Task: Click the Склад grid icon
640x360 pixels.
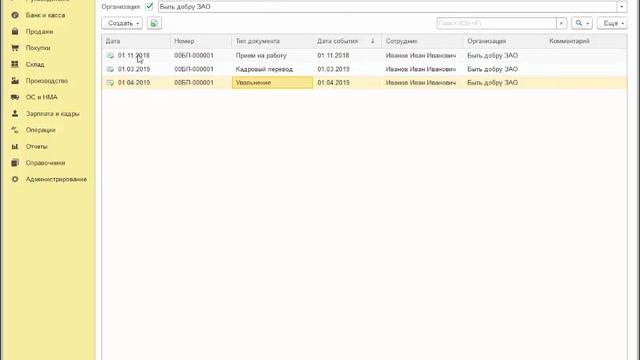Action: coord(15,64)
